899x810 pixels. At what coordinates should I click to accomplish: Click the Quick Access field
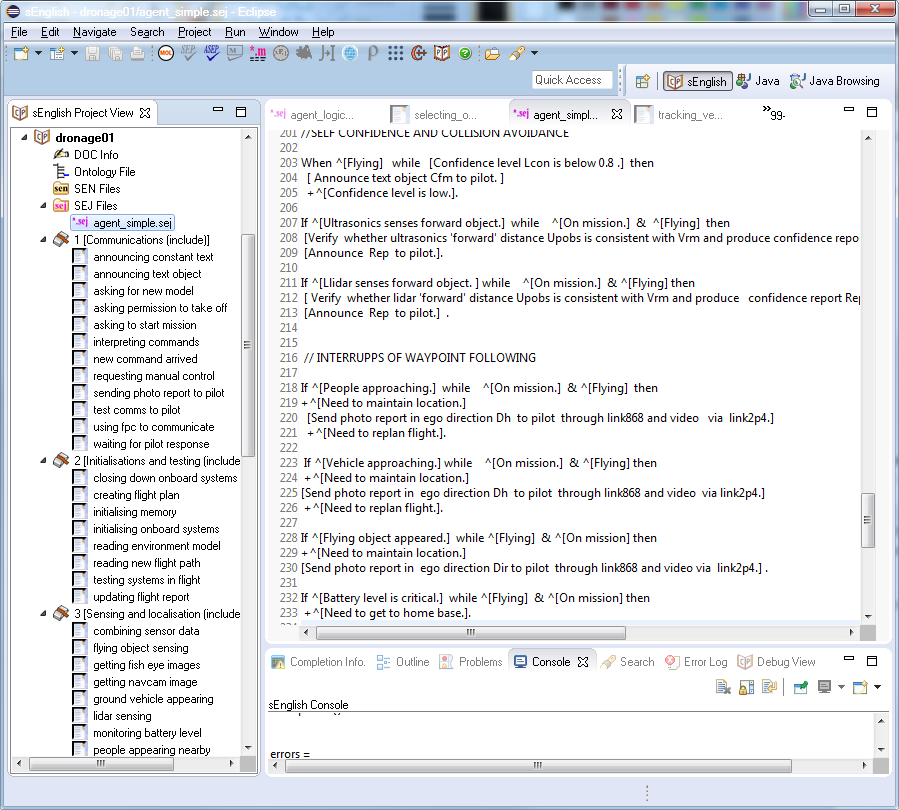(x=570, y=79)
